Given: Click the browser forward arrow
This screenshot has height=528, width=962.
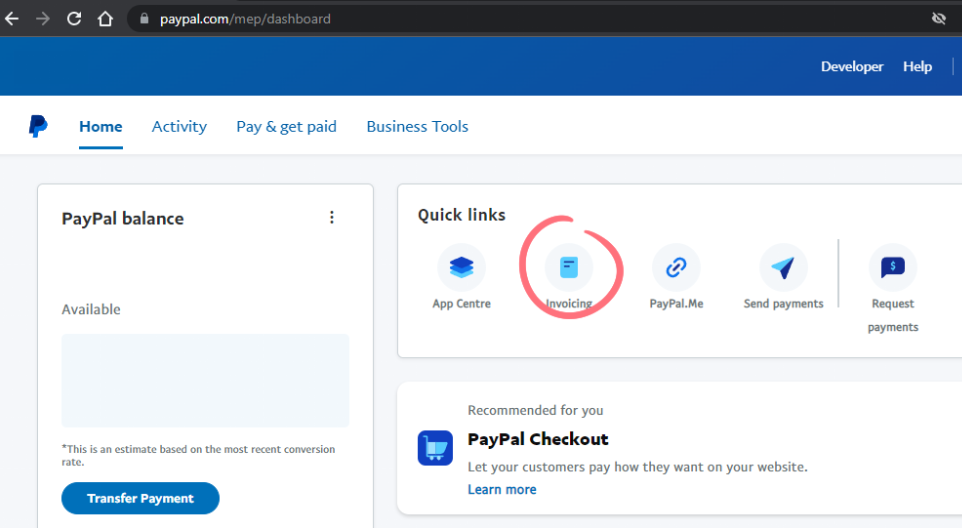Looking at the screenshot, I should [43, 19].
